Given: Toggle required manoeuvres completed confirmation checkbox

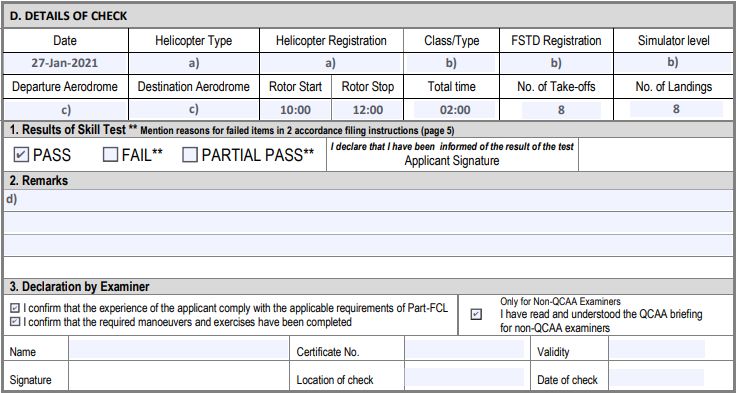Looking at the screenshot, I should 16,322.
